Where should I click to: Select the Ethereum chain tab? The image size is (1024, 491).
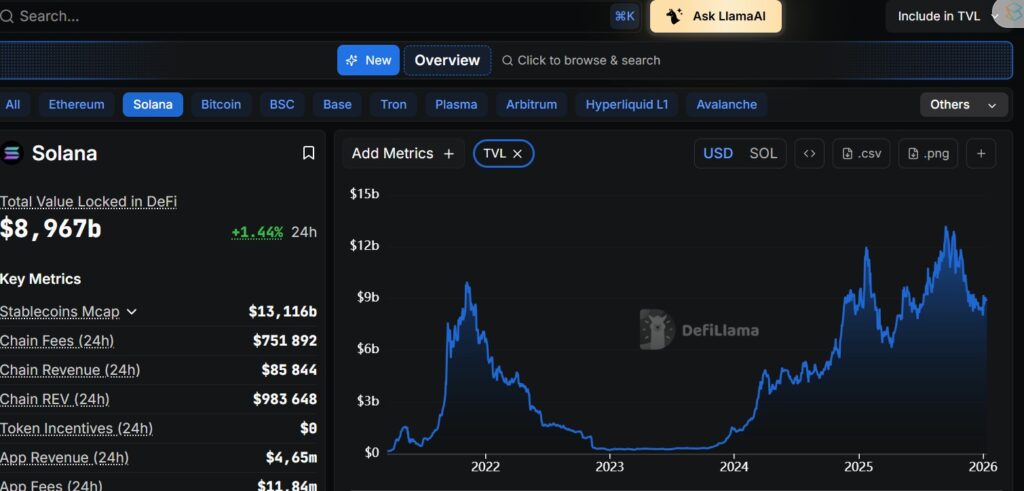(76, 104)
